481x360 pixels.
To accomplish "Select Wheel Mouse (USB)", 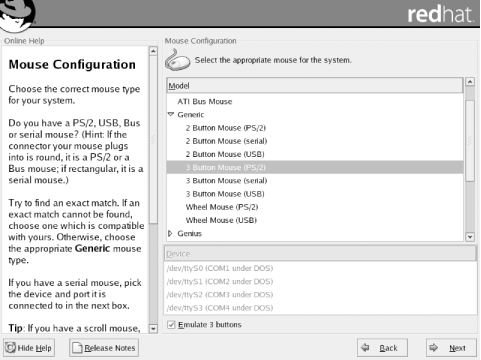I will tap(315, 220).
